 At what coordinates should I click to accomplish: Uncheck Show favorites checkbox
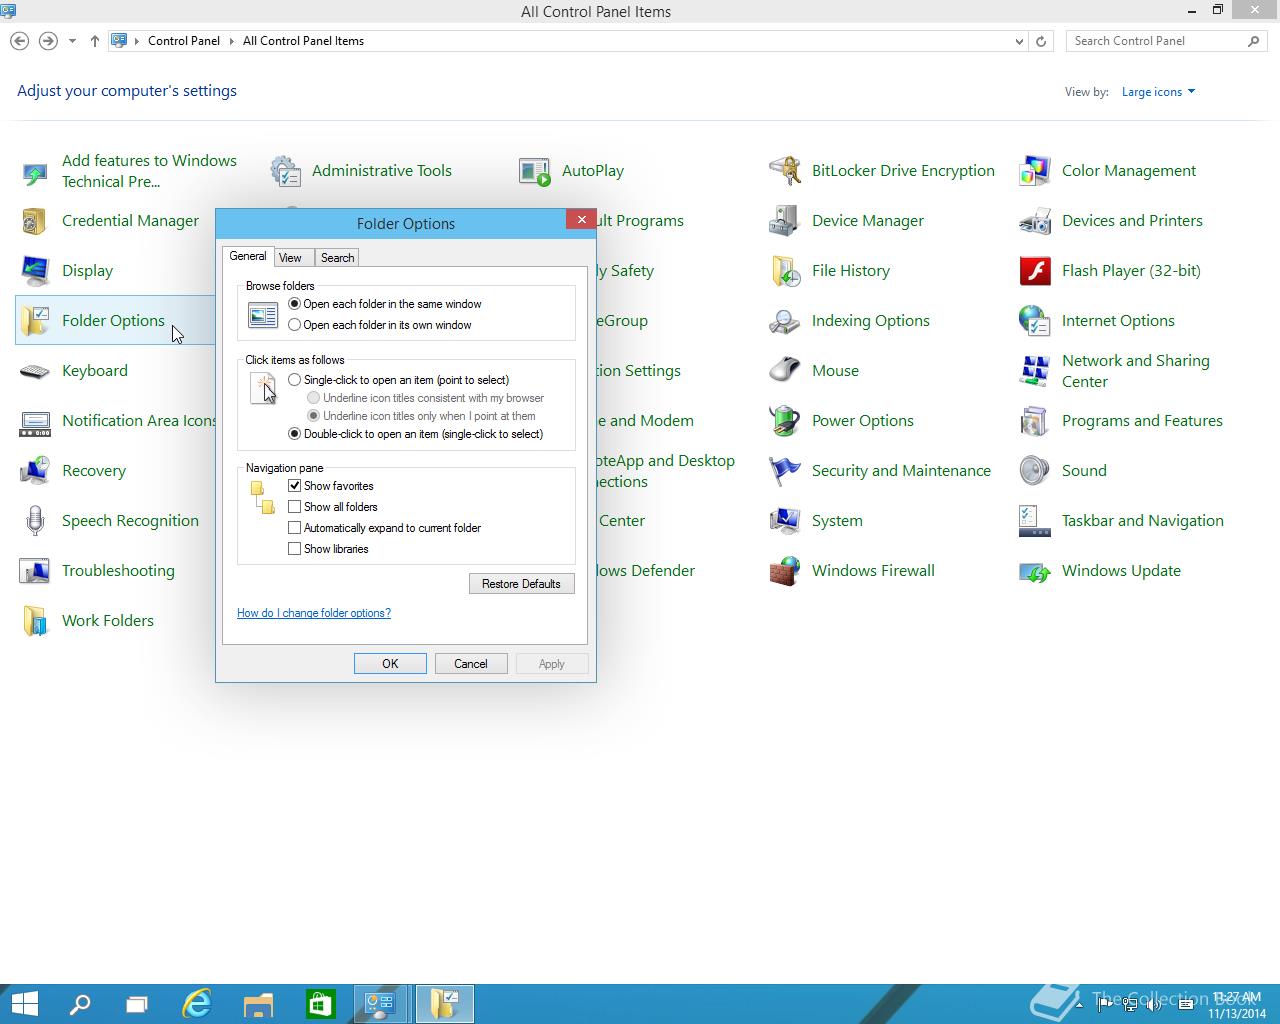(294, 486)
